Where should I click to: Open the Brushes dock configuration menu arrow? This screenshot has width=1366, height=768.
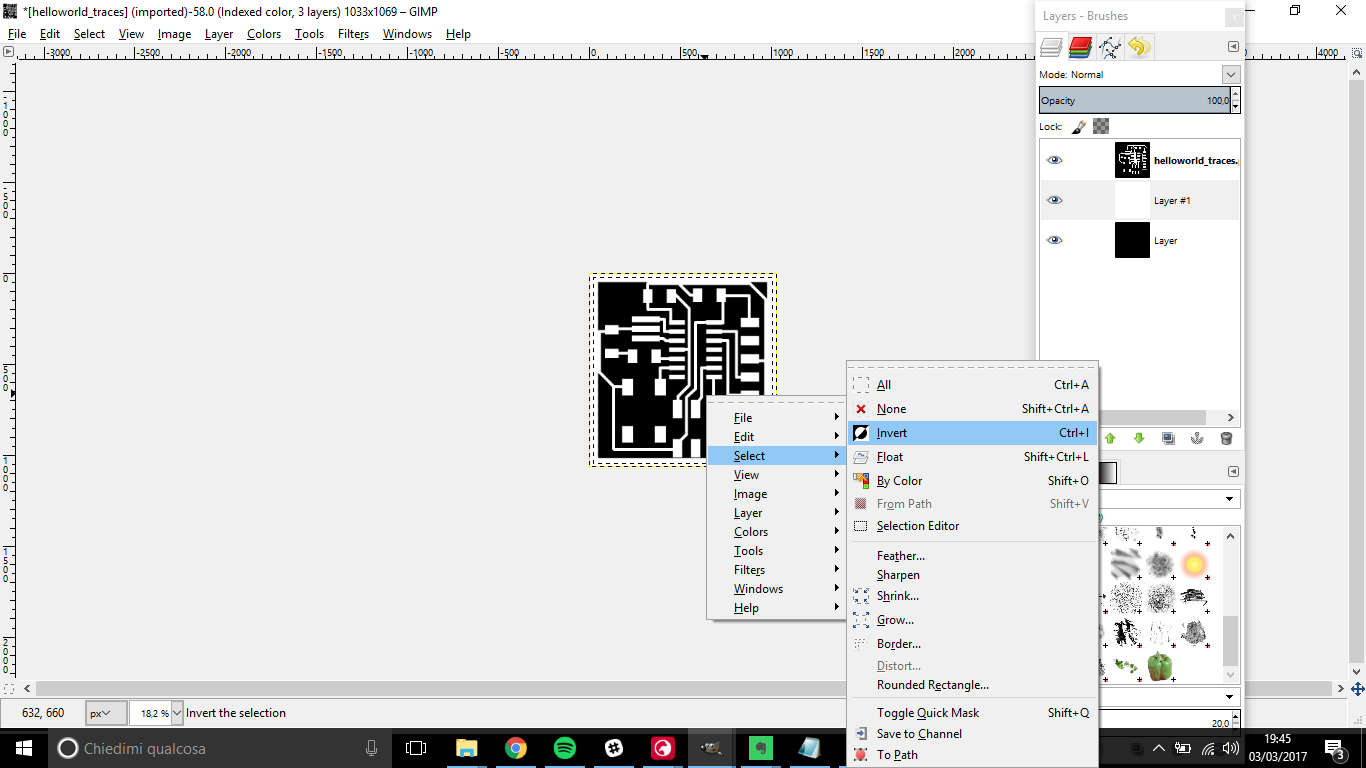(1233, 471)
